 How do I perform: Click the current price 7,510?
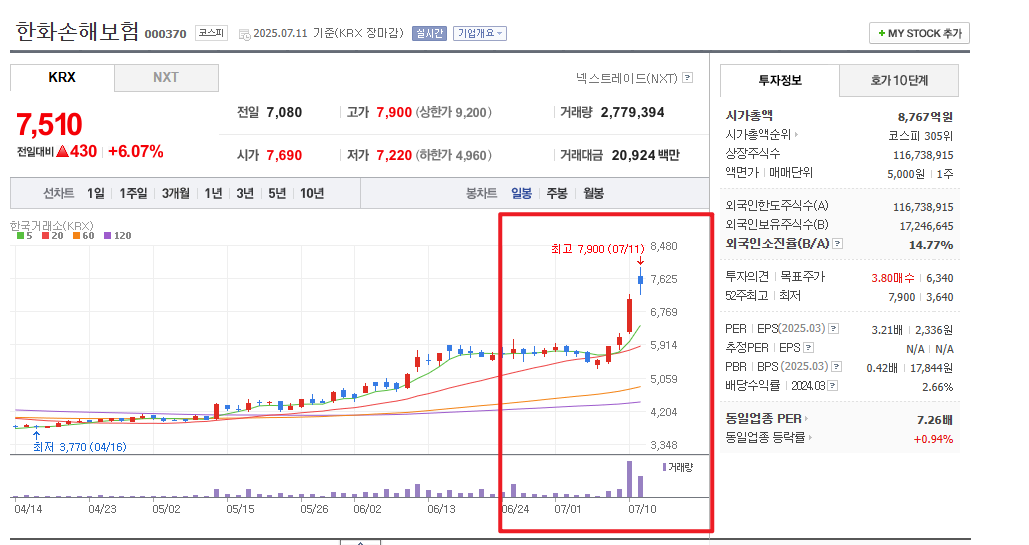(49, 124)
